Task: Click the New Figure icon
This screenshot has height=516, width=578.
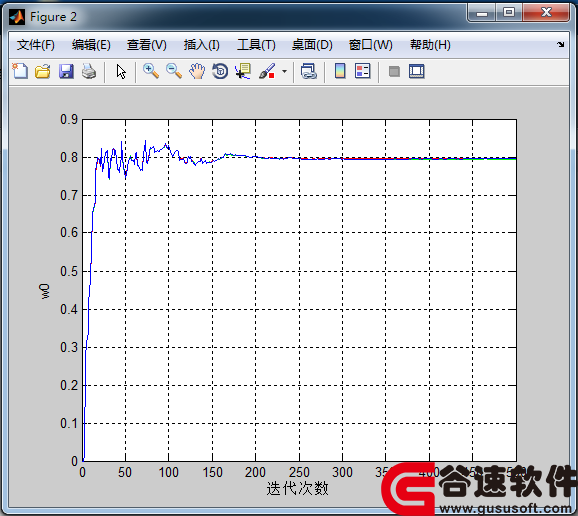Action: pyautogui.click(x=20, y=71)
